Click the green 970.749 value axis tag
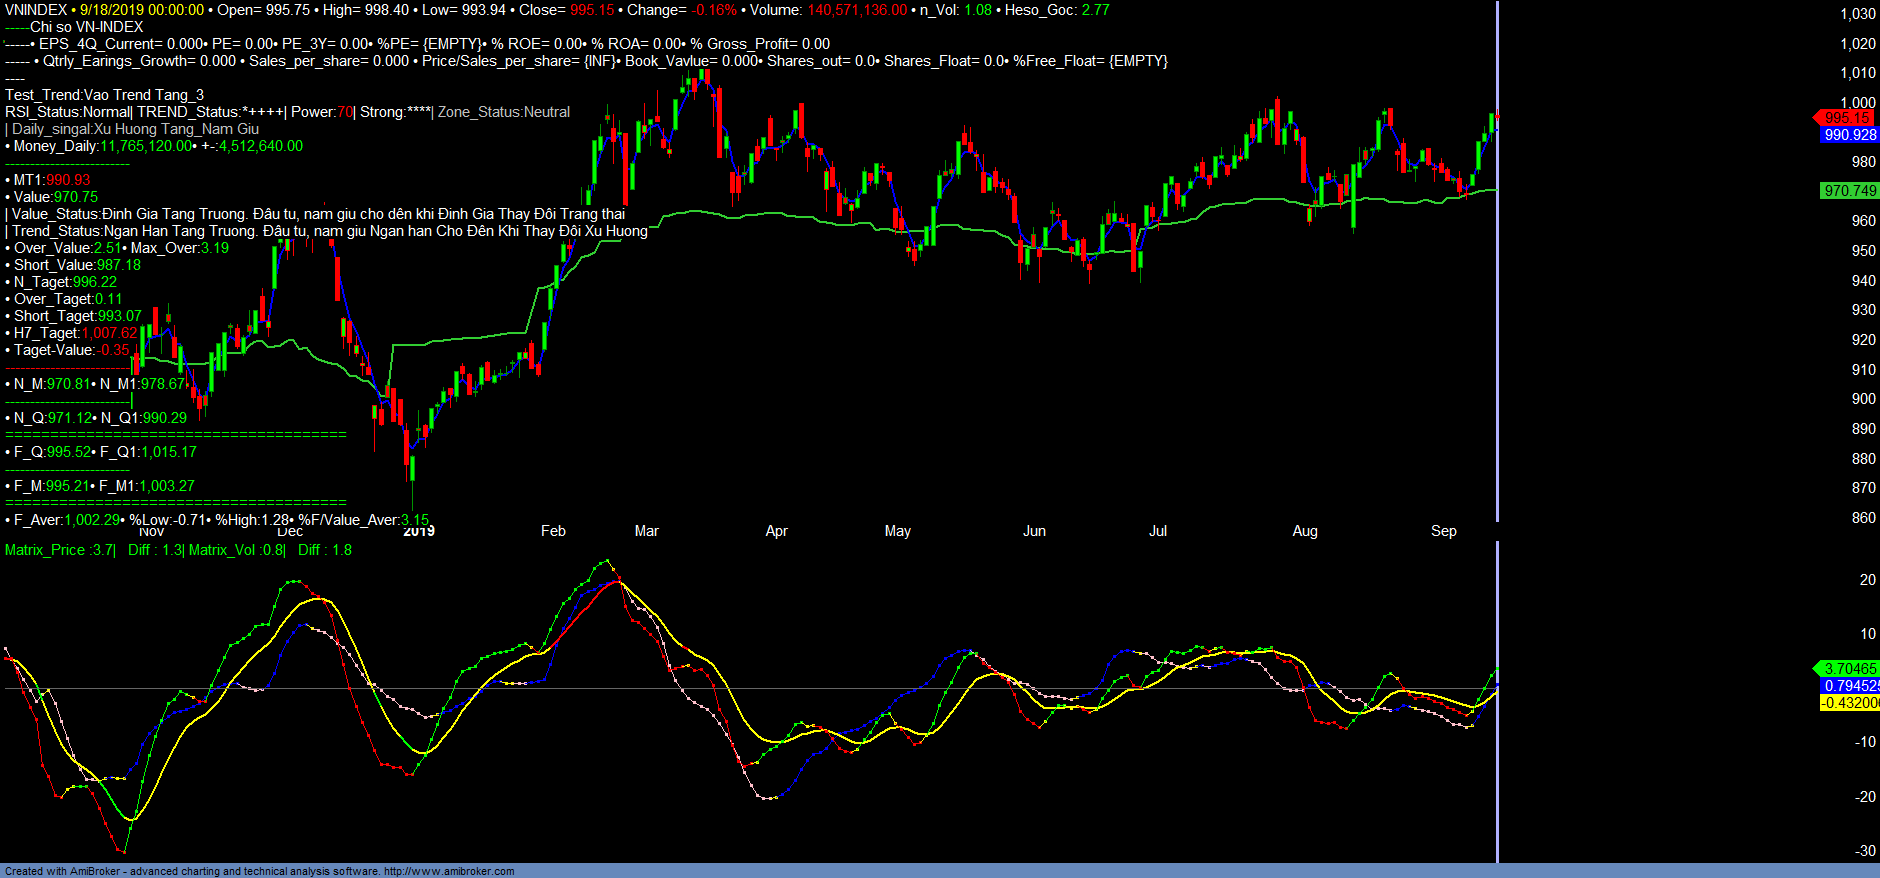This screenshot has width=1880, height=878. coord(1849,191)
